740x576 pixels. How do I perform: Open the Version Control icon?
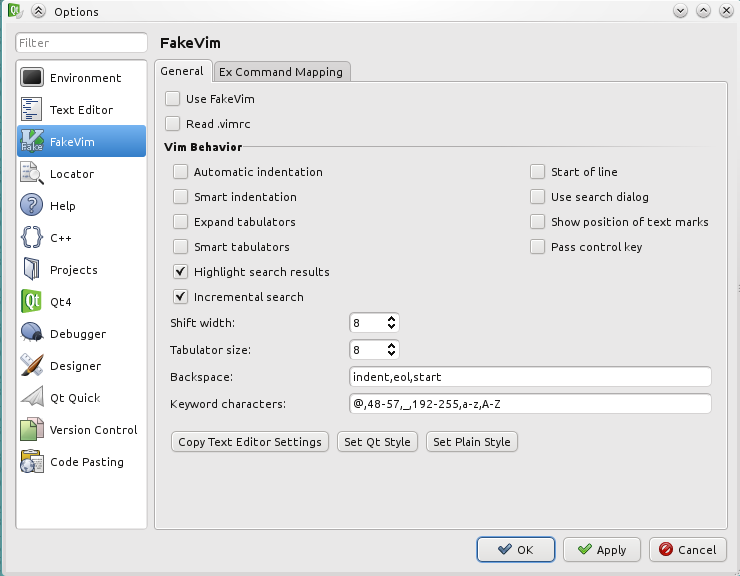[32, 430]
